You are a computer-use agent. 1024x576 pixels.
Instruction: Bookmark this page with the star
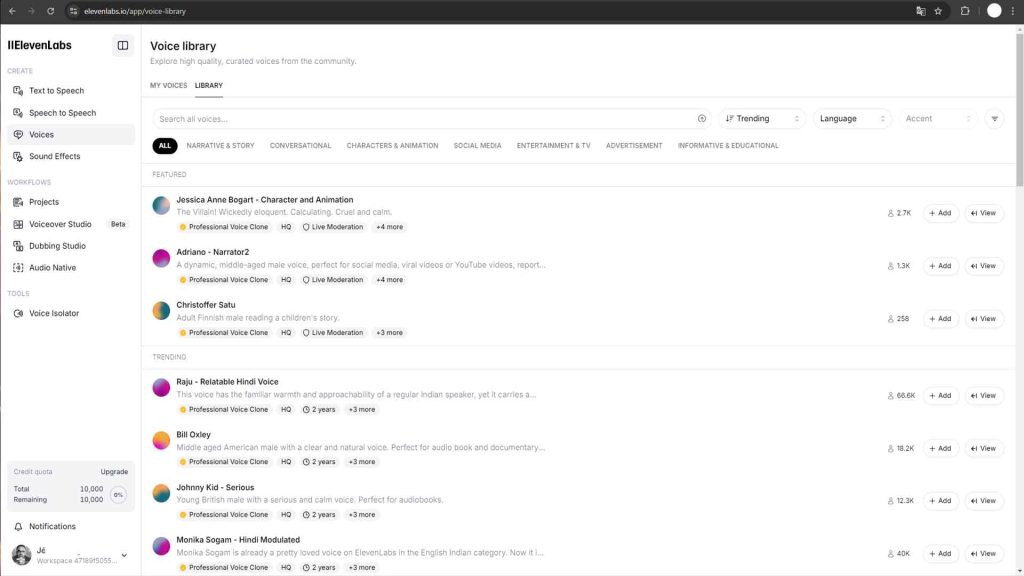[x=938, y=11]
